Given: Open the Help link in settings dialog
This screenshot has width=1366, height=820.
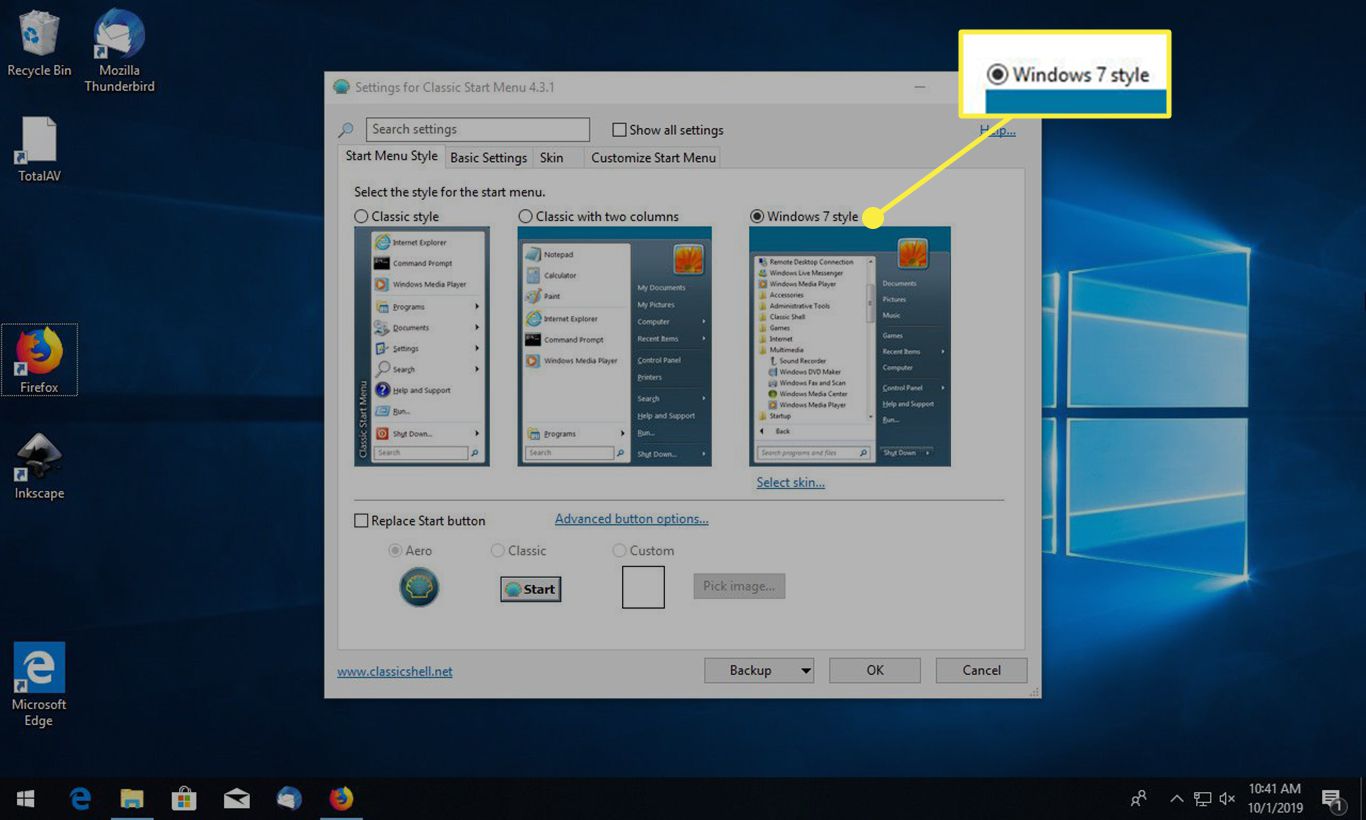Looking at the screenshot, I should [x=997, y=130].
